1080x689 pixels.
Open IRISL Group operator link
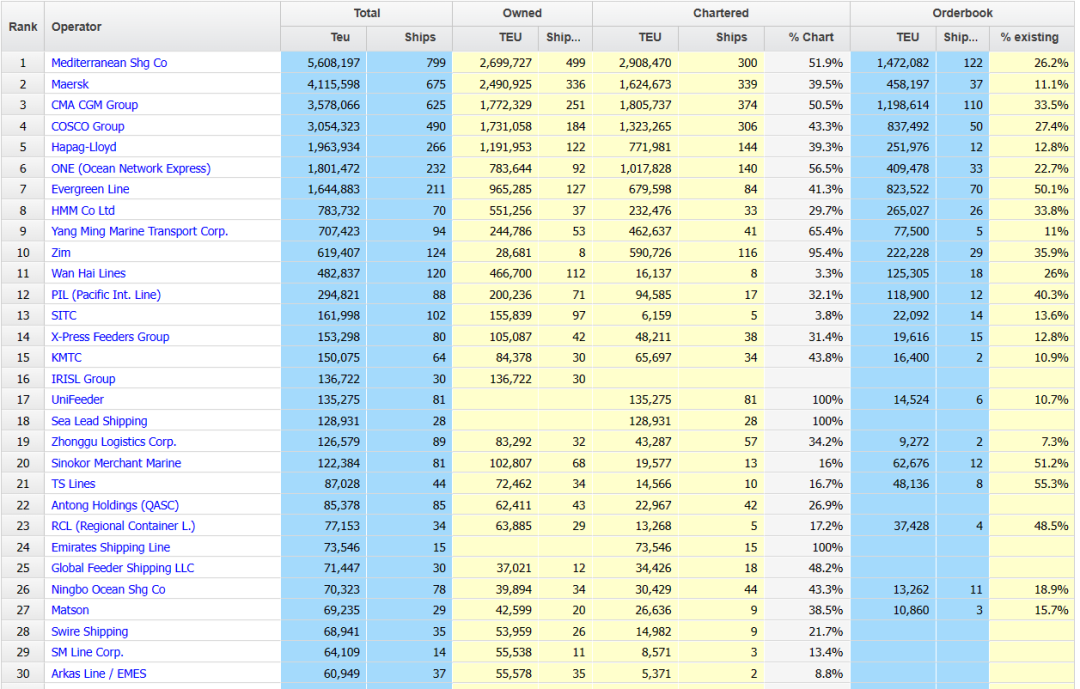pyautogui.click(x=83, y=378)
